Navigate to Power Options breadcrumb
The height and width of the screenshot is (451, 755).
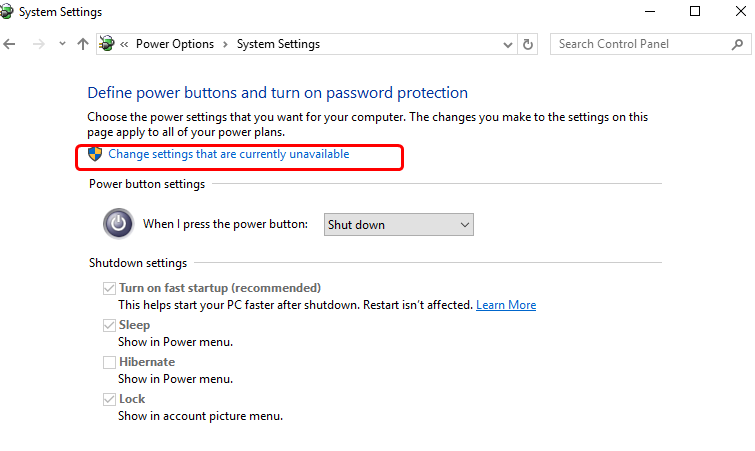point(174,44)
